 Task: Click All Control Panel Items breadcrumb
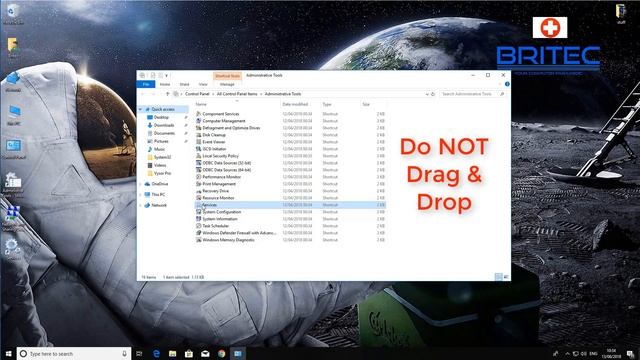pos(237,94)
